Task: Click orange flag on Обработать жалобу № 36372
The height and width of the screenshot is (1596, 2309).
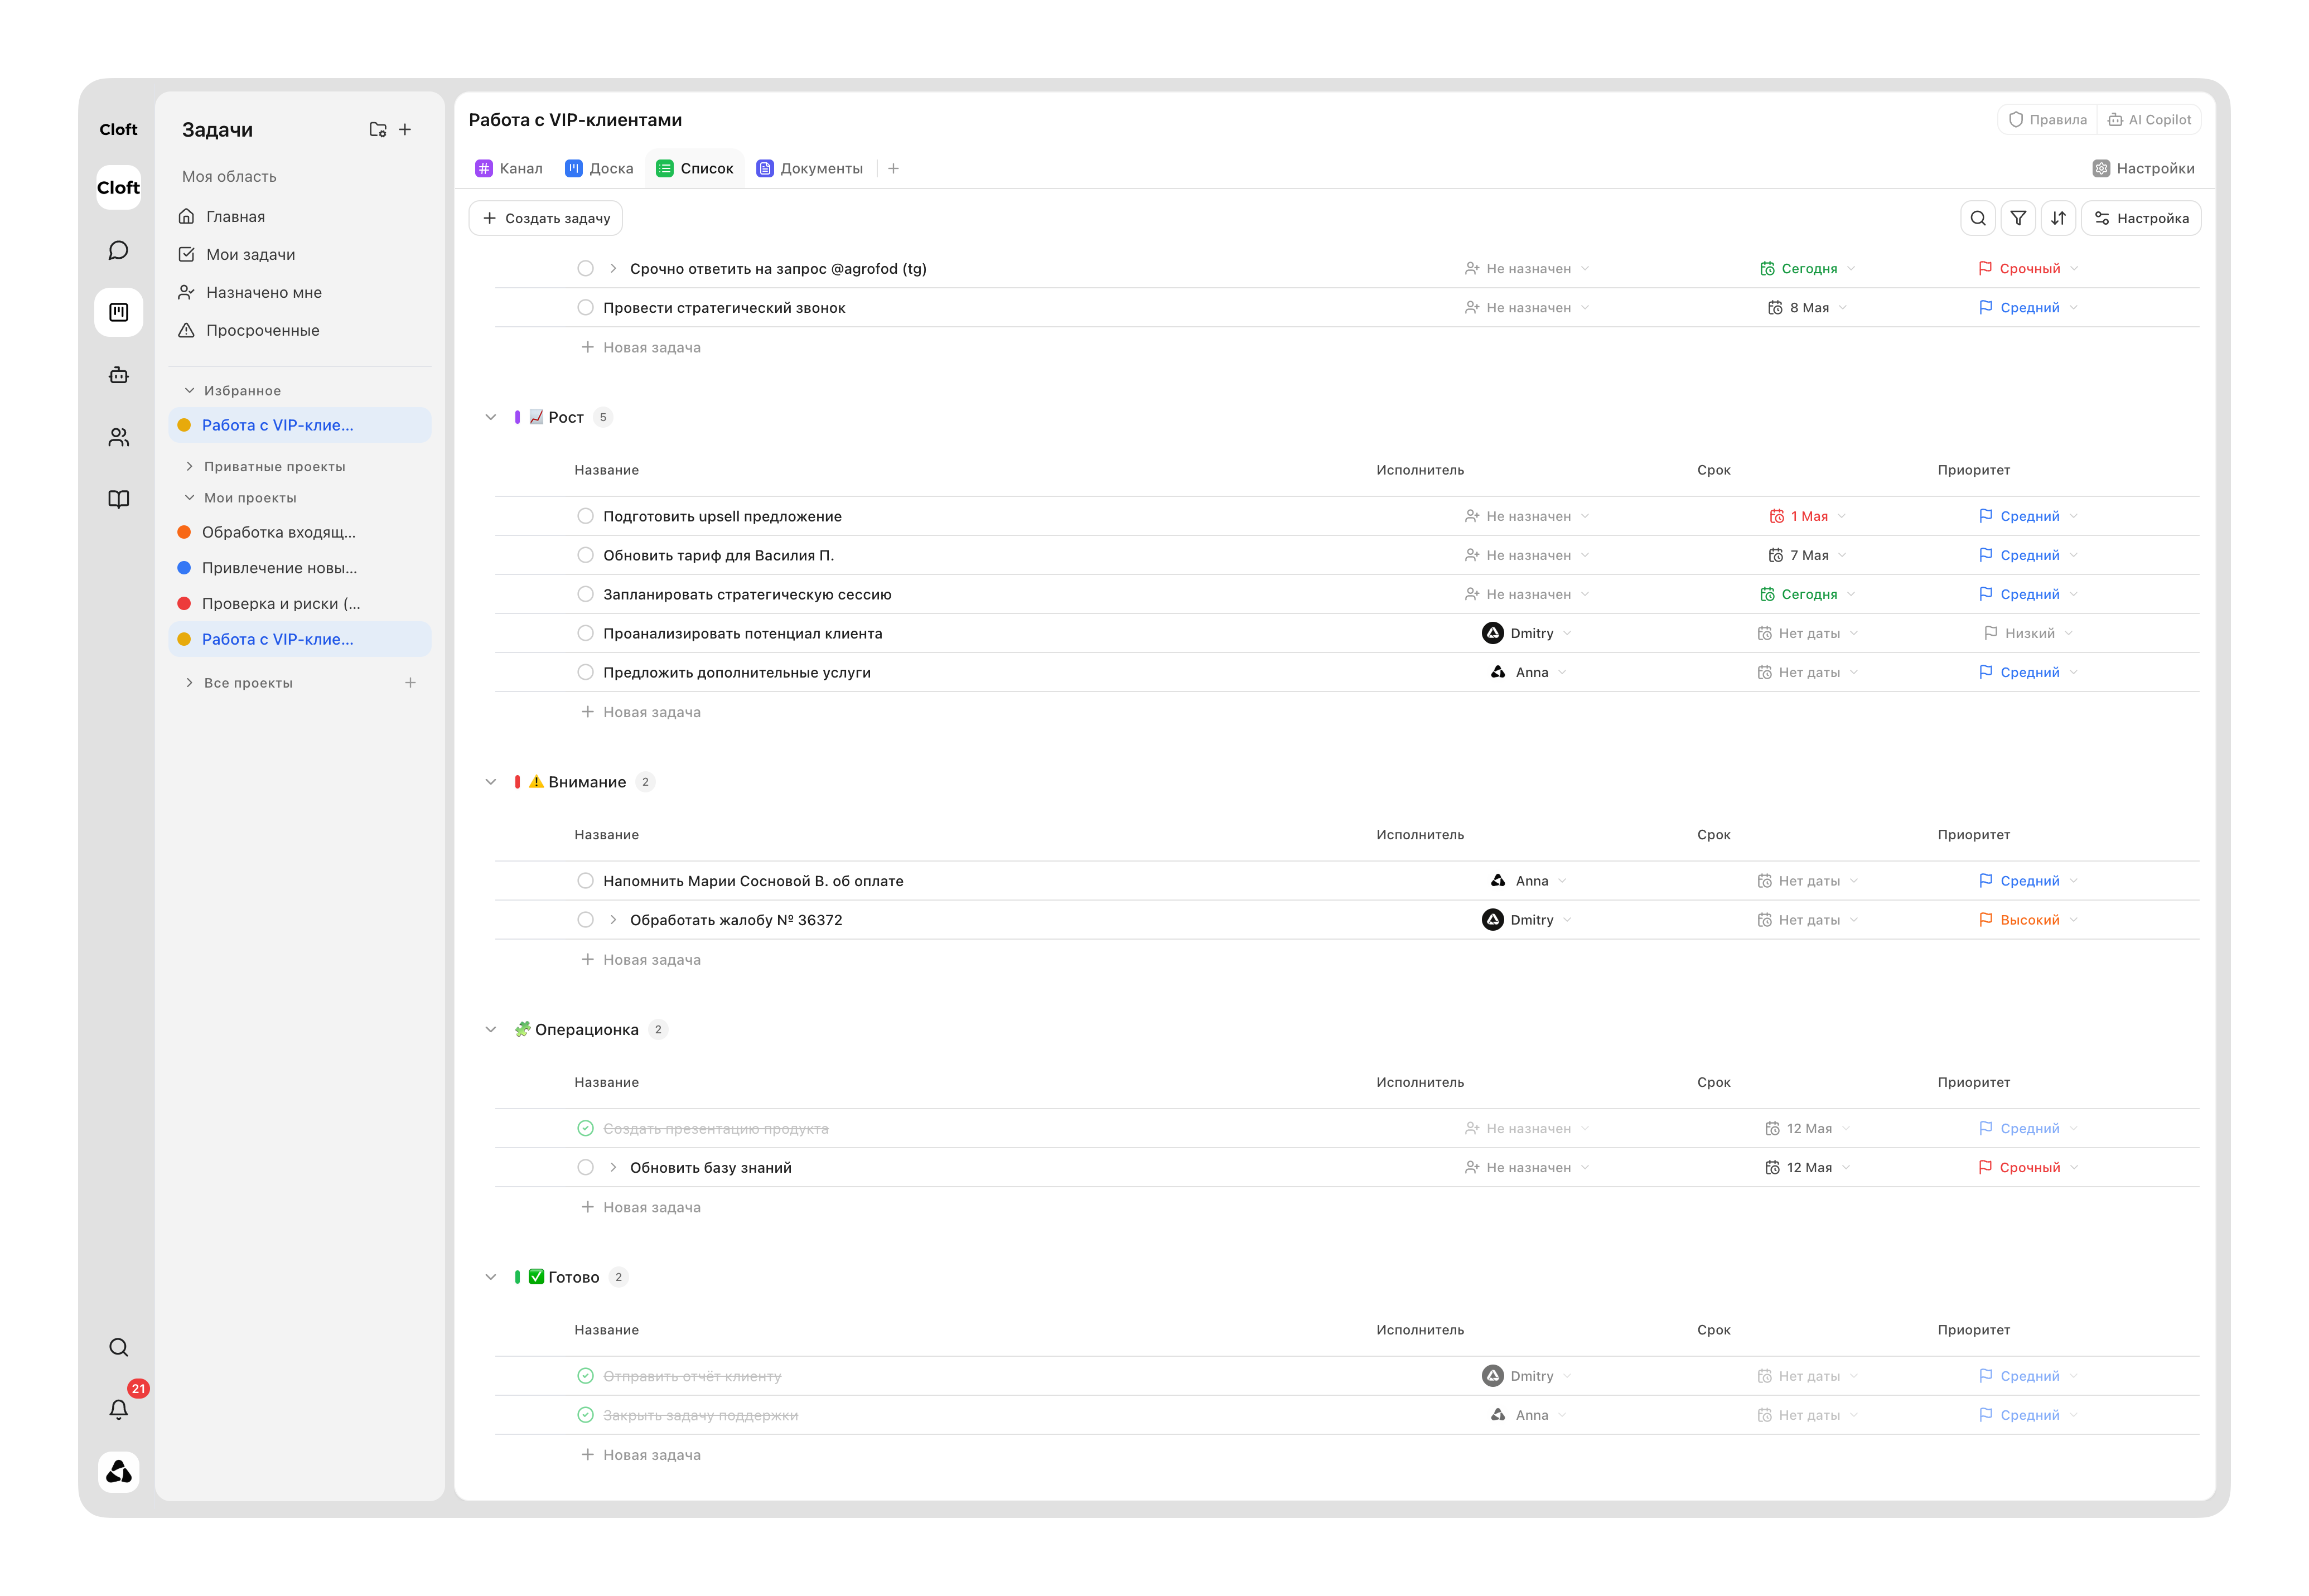Action: 1985,919
